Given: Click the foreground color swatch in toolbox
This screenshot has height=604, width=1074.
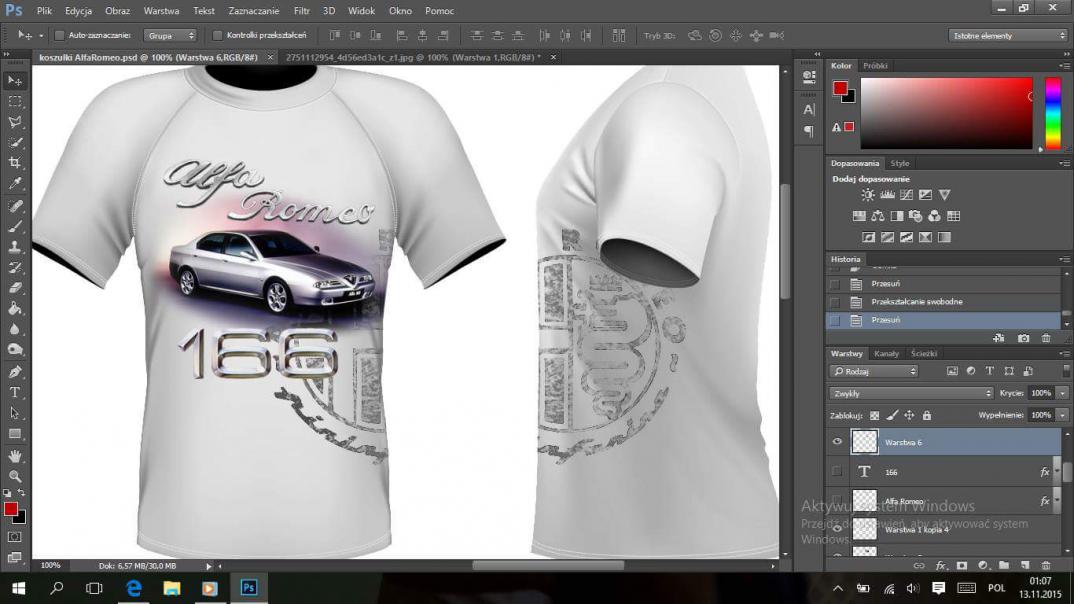Looking at the screenshot, I should pos(10,509).
